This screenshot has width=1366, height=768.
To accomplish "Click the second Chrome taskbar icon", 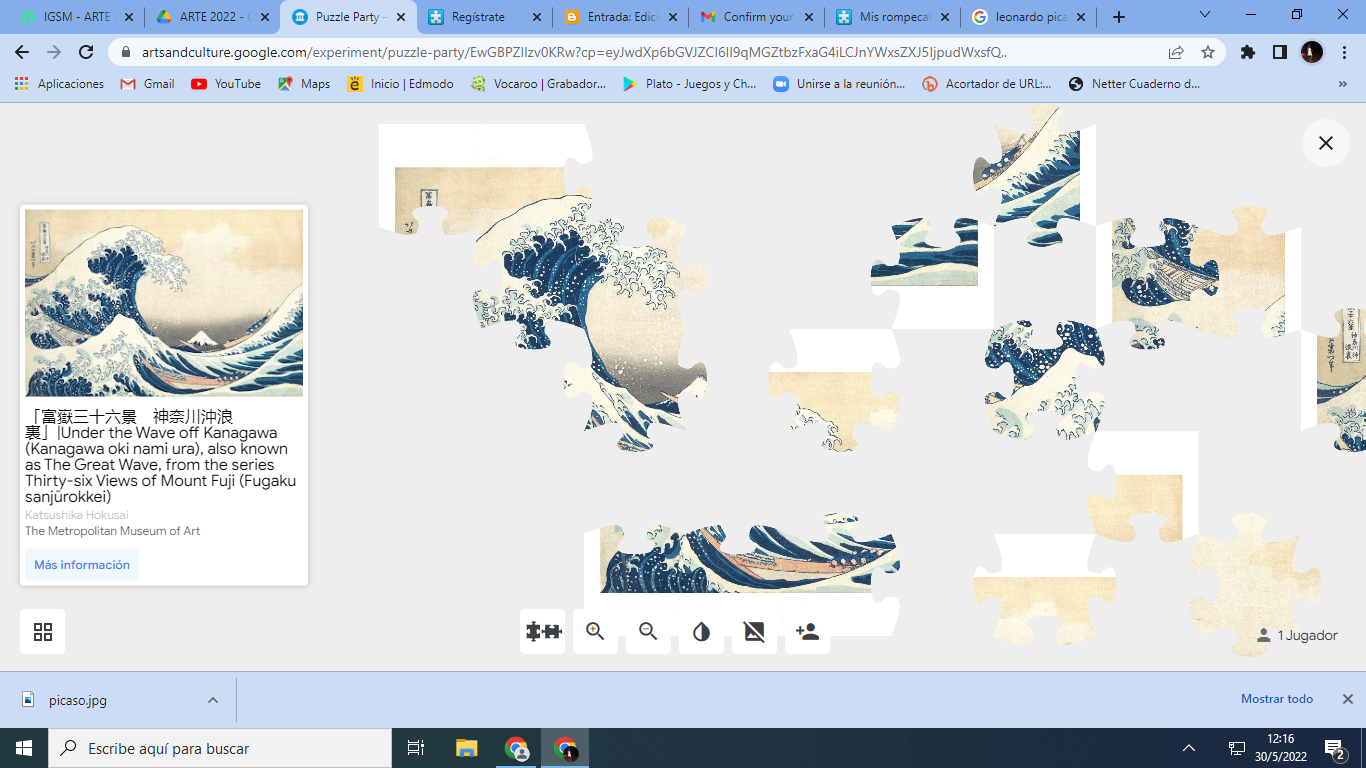I will tap(565, 748).
